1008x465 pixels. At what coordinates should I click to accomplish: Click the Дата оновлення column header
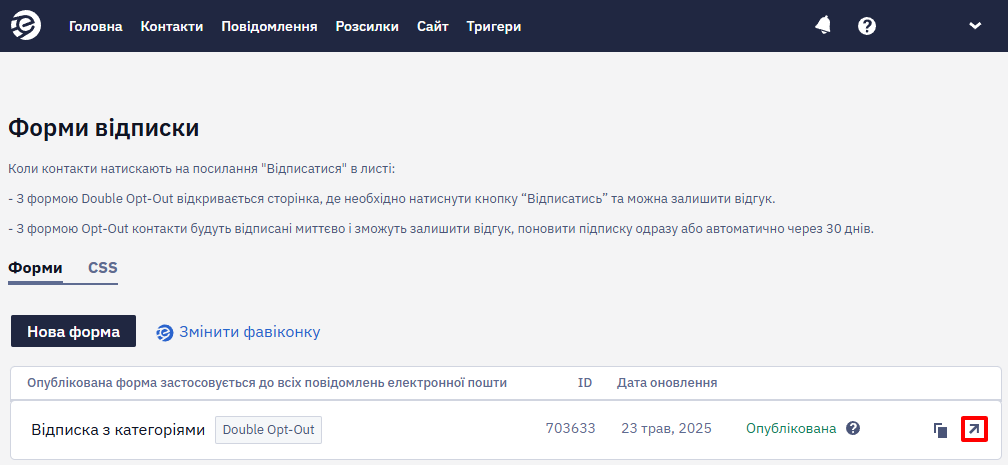[667, 383]
